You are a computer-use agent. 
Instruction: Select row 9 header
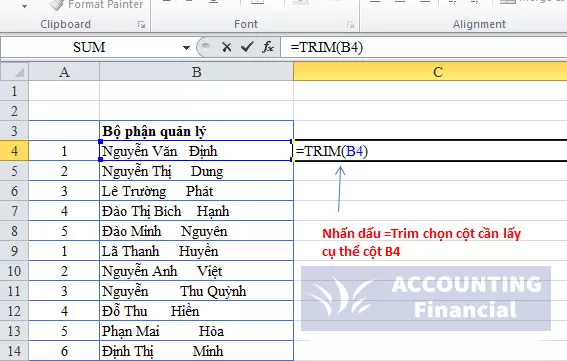click(14, 251)
